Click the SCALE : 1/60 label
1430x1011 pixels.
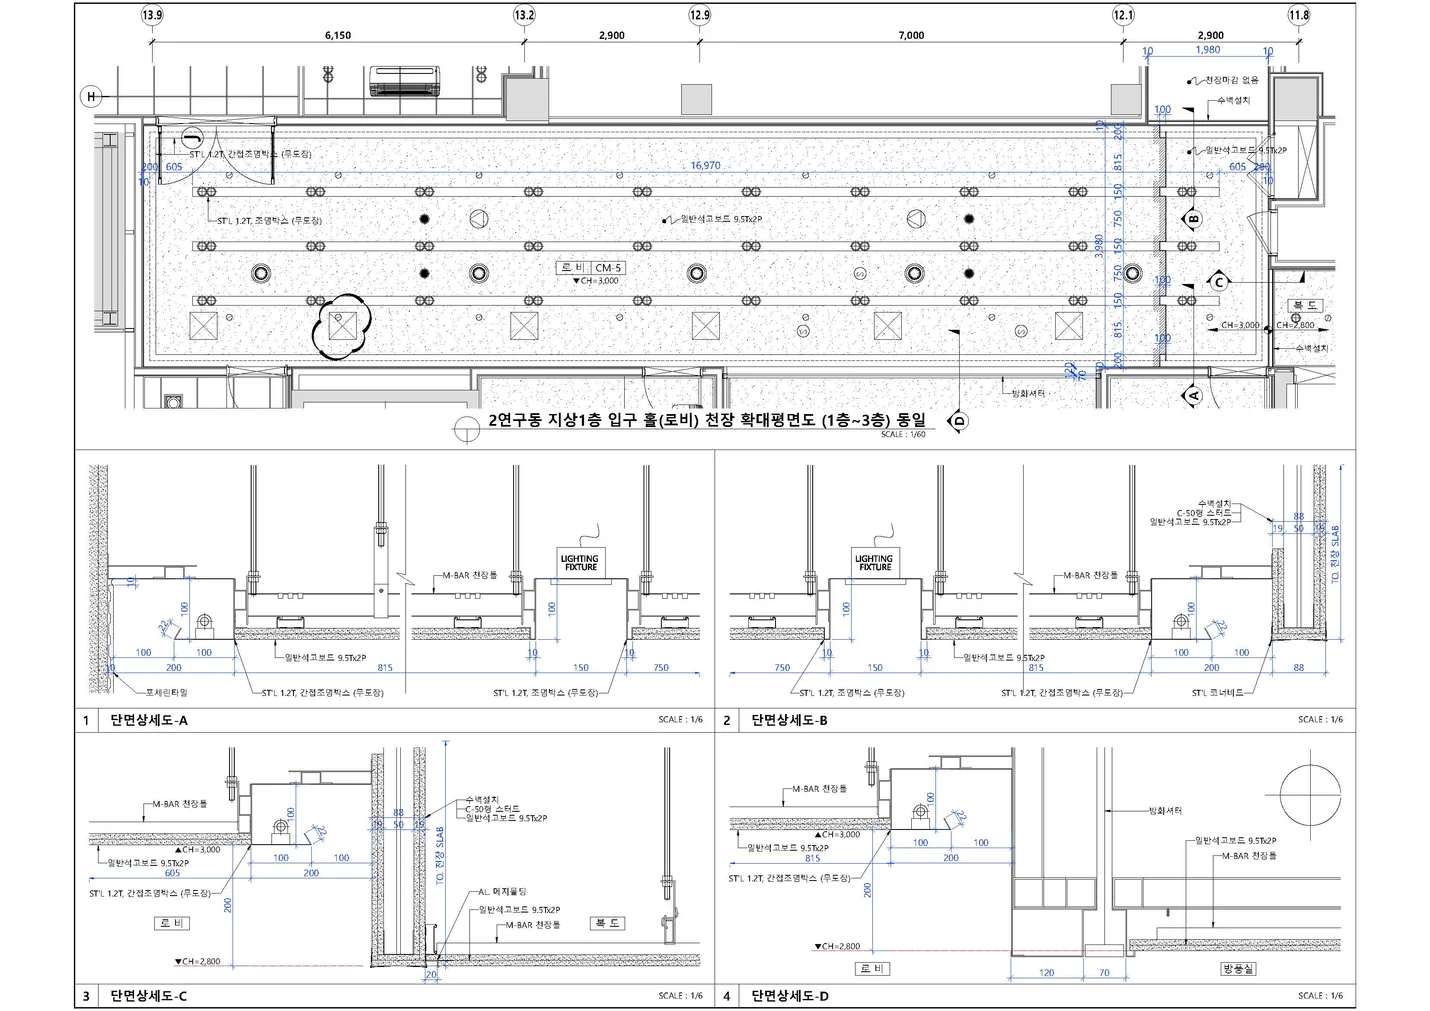[903, 435]
